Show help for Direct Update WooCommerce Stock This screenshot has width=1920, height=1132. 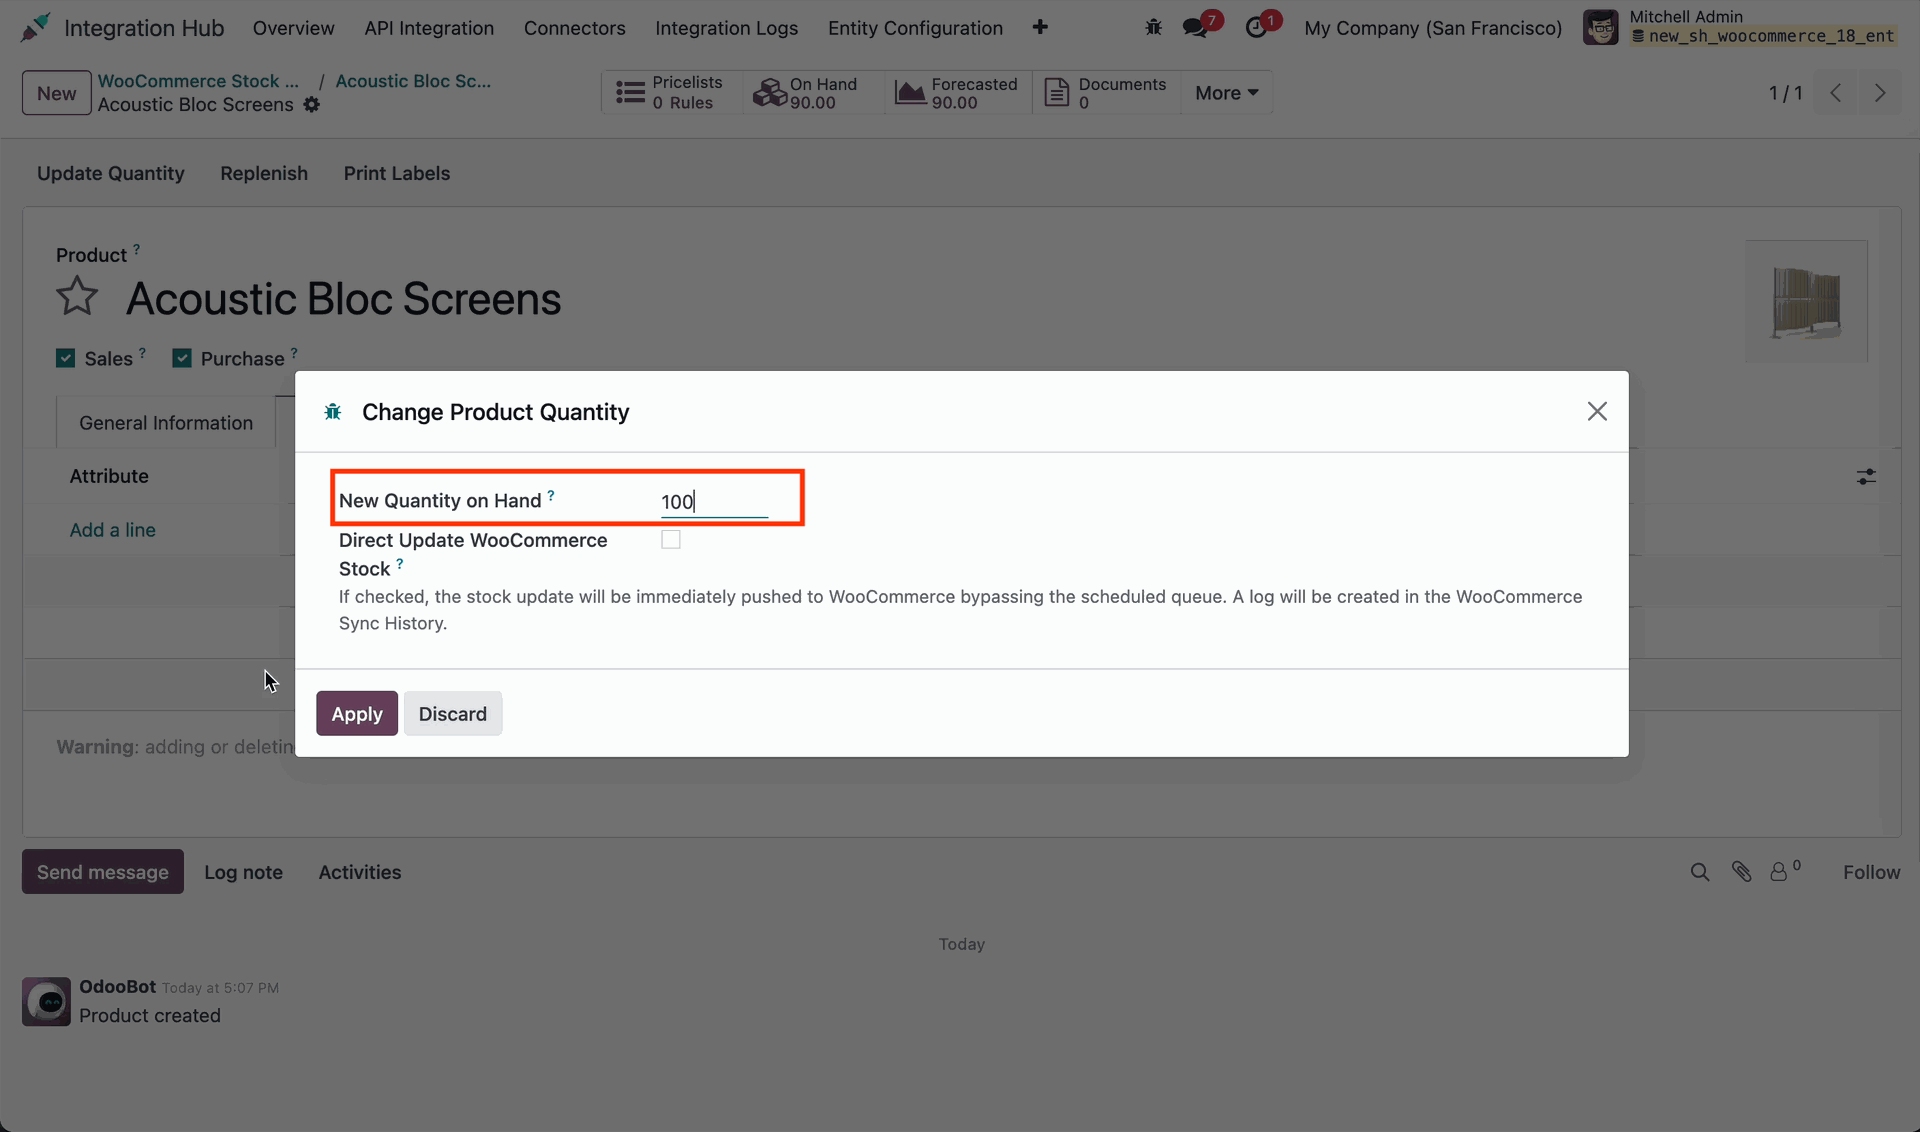[x=400, y=564]
